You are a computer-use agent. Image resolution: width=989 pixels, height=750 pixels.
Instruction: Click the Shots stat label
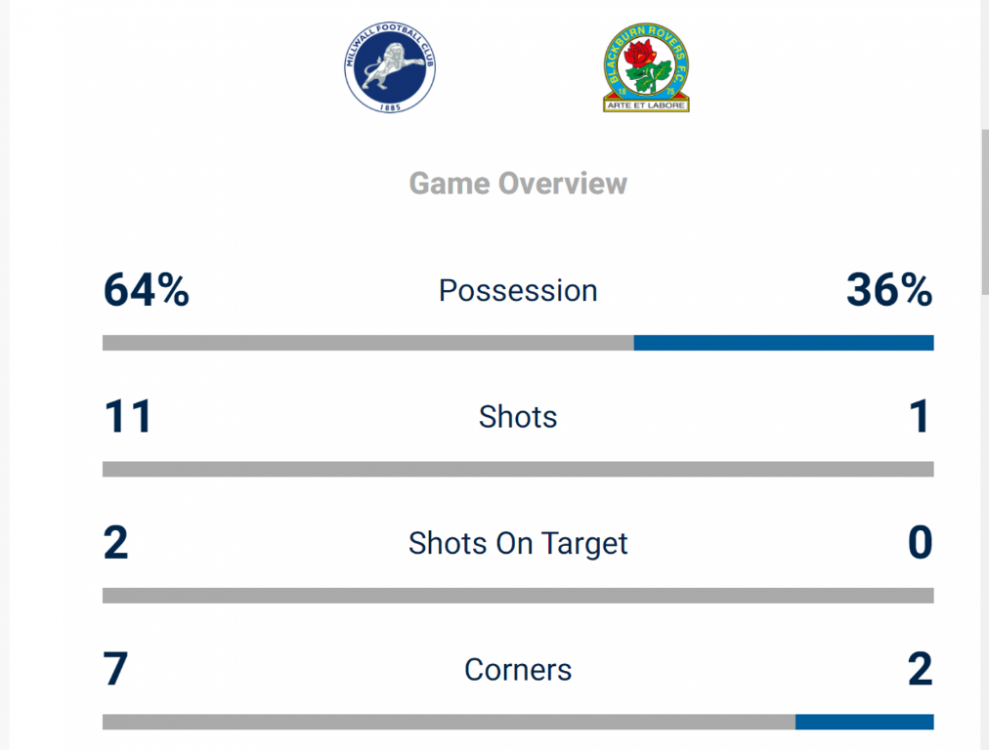[518, 417]
